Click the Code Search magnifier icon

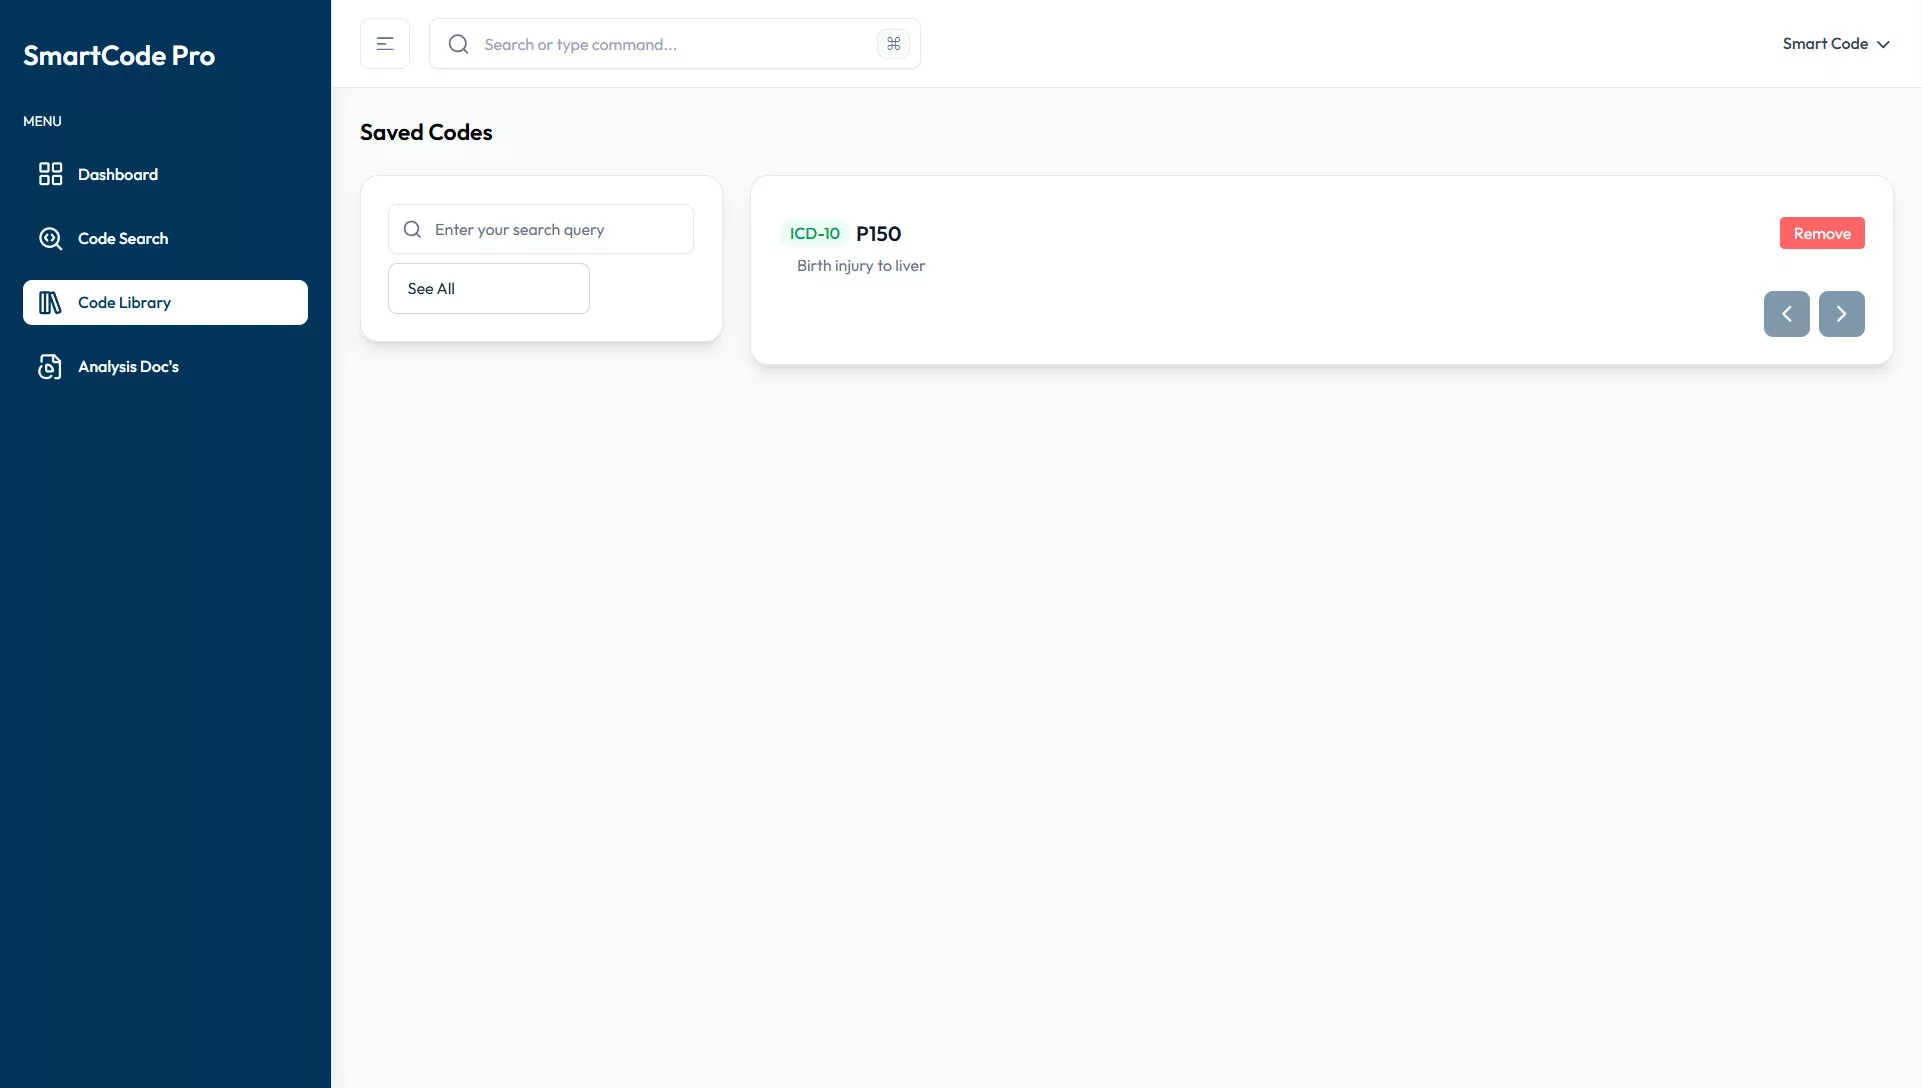pos(50,238)
